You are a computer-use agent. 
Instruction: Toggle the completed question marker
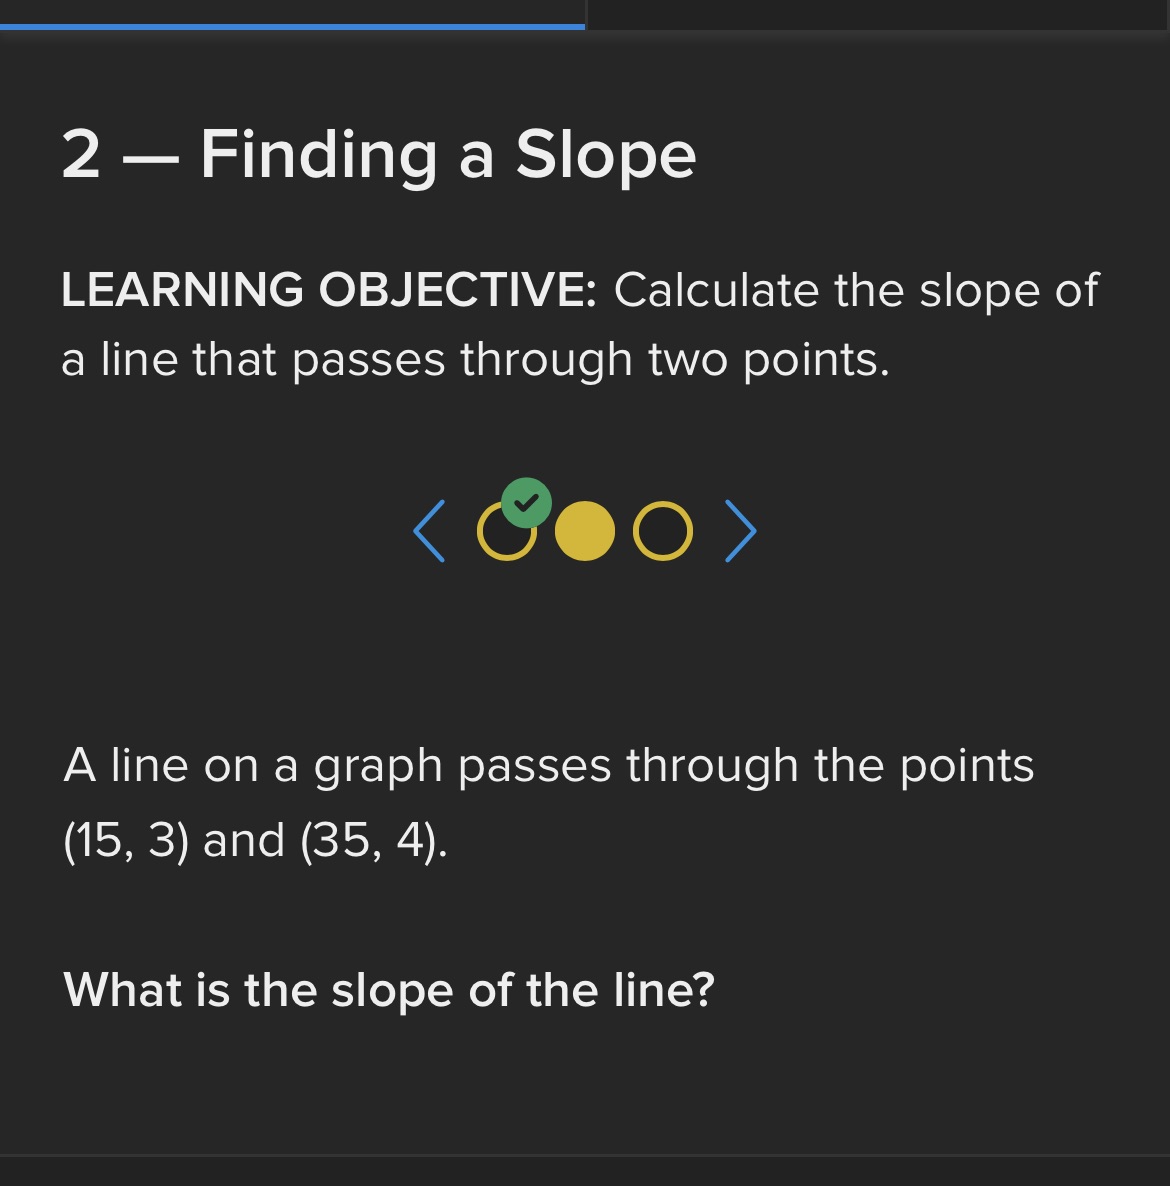pyautogui.click(x=527, y=503)
